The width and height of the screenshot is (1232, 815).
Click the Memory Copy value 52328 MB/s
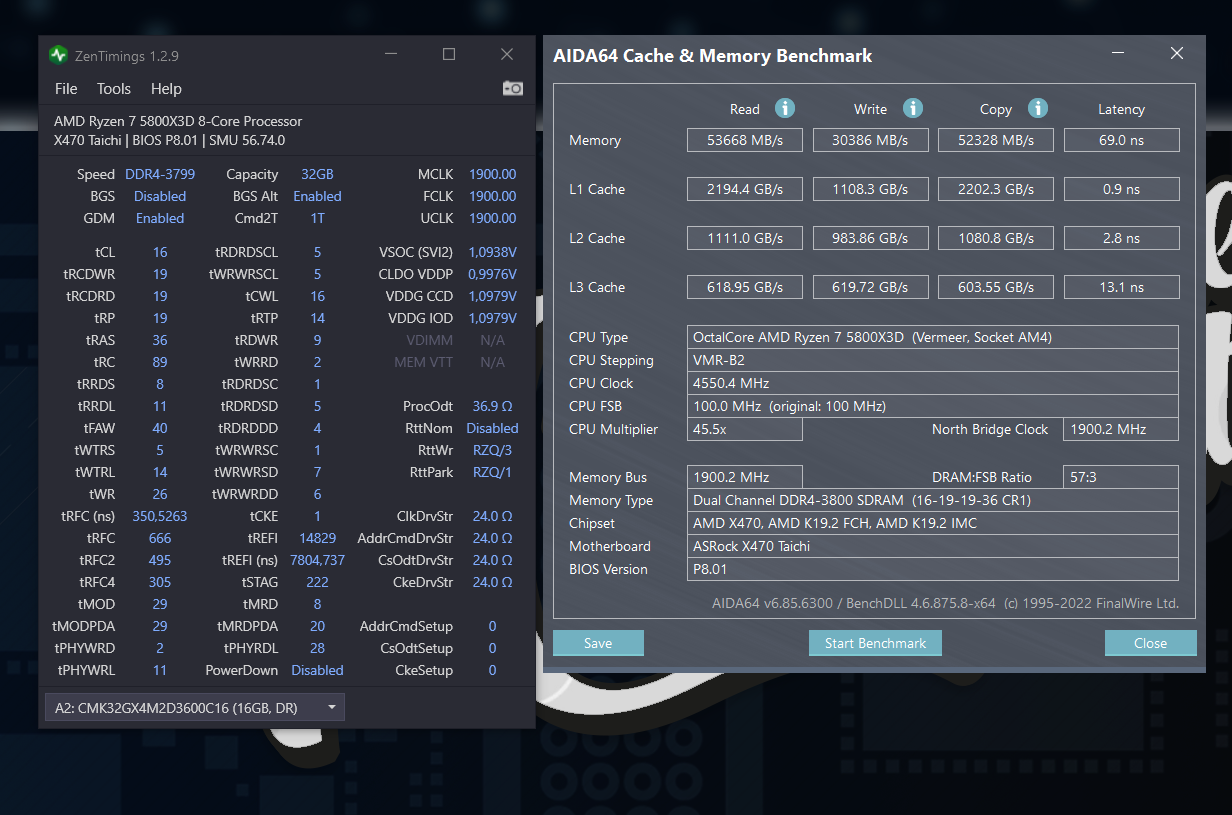(996, 140)
